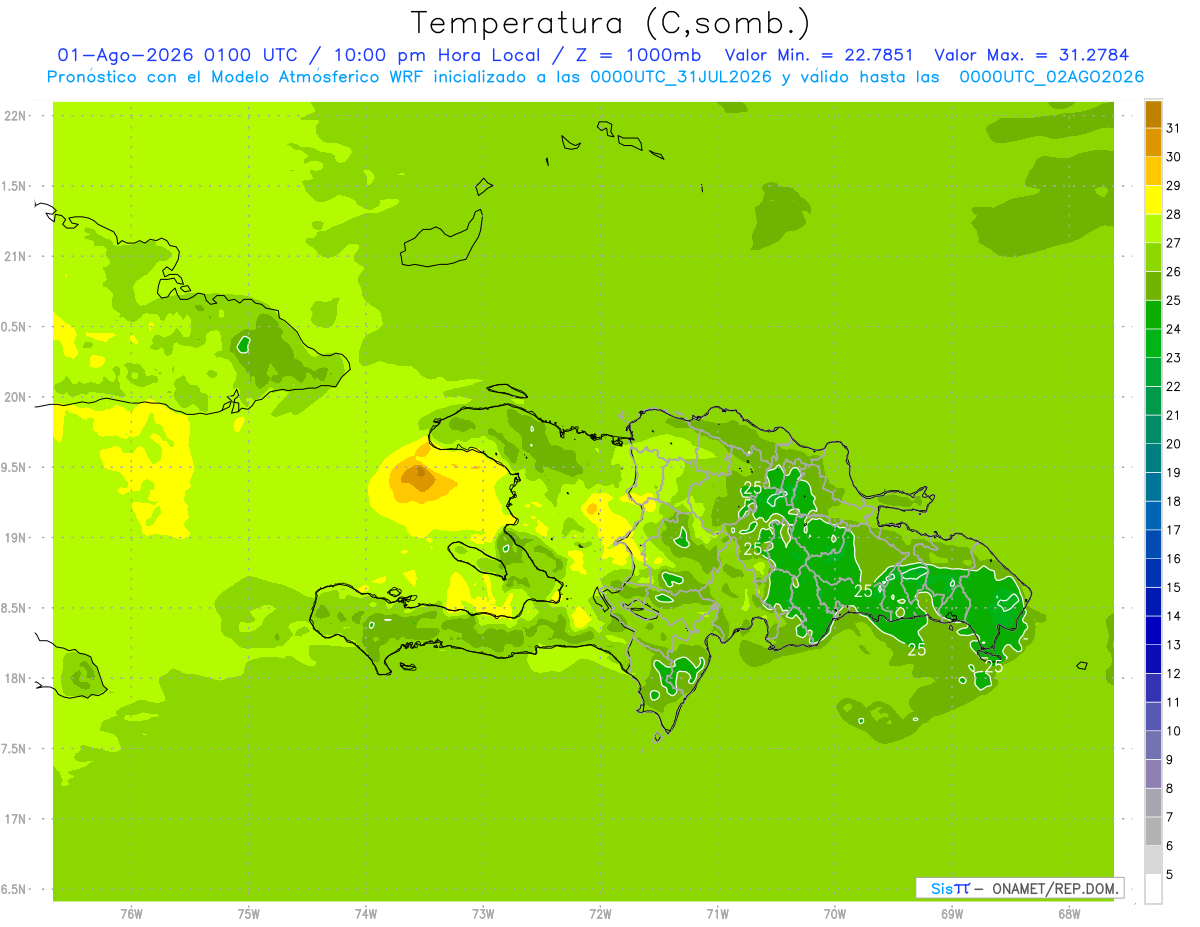This screenshot has height=927, width=1200.
Task: Click the color scale value '27'
Action: pos(1174,242)
